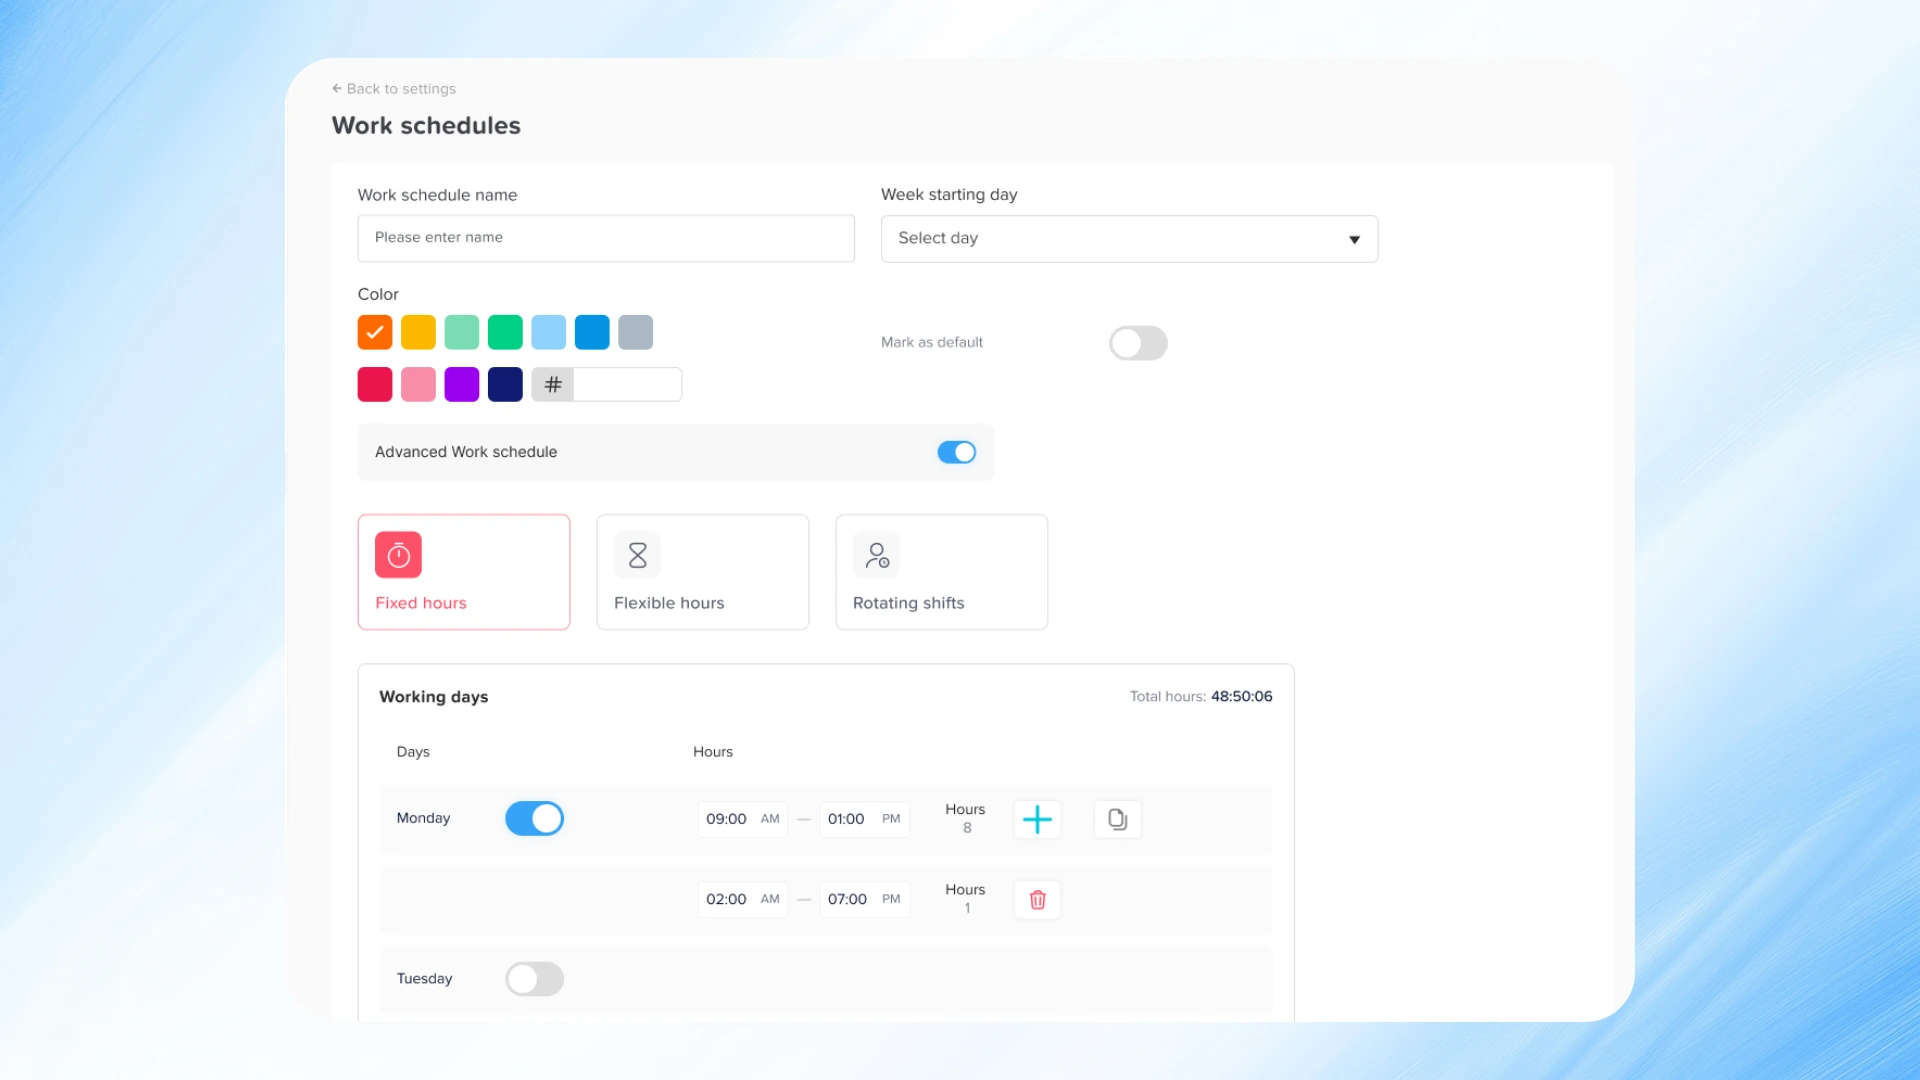Image resolution: width=1920 pixels, height=1080 pixels.
Task: Pick the purple color swatch
Action: pos(461,385)
